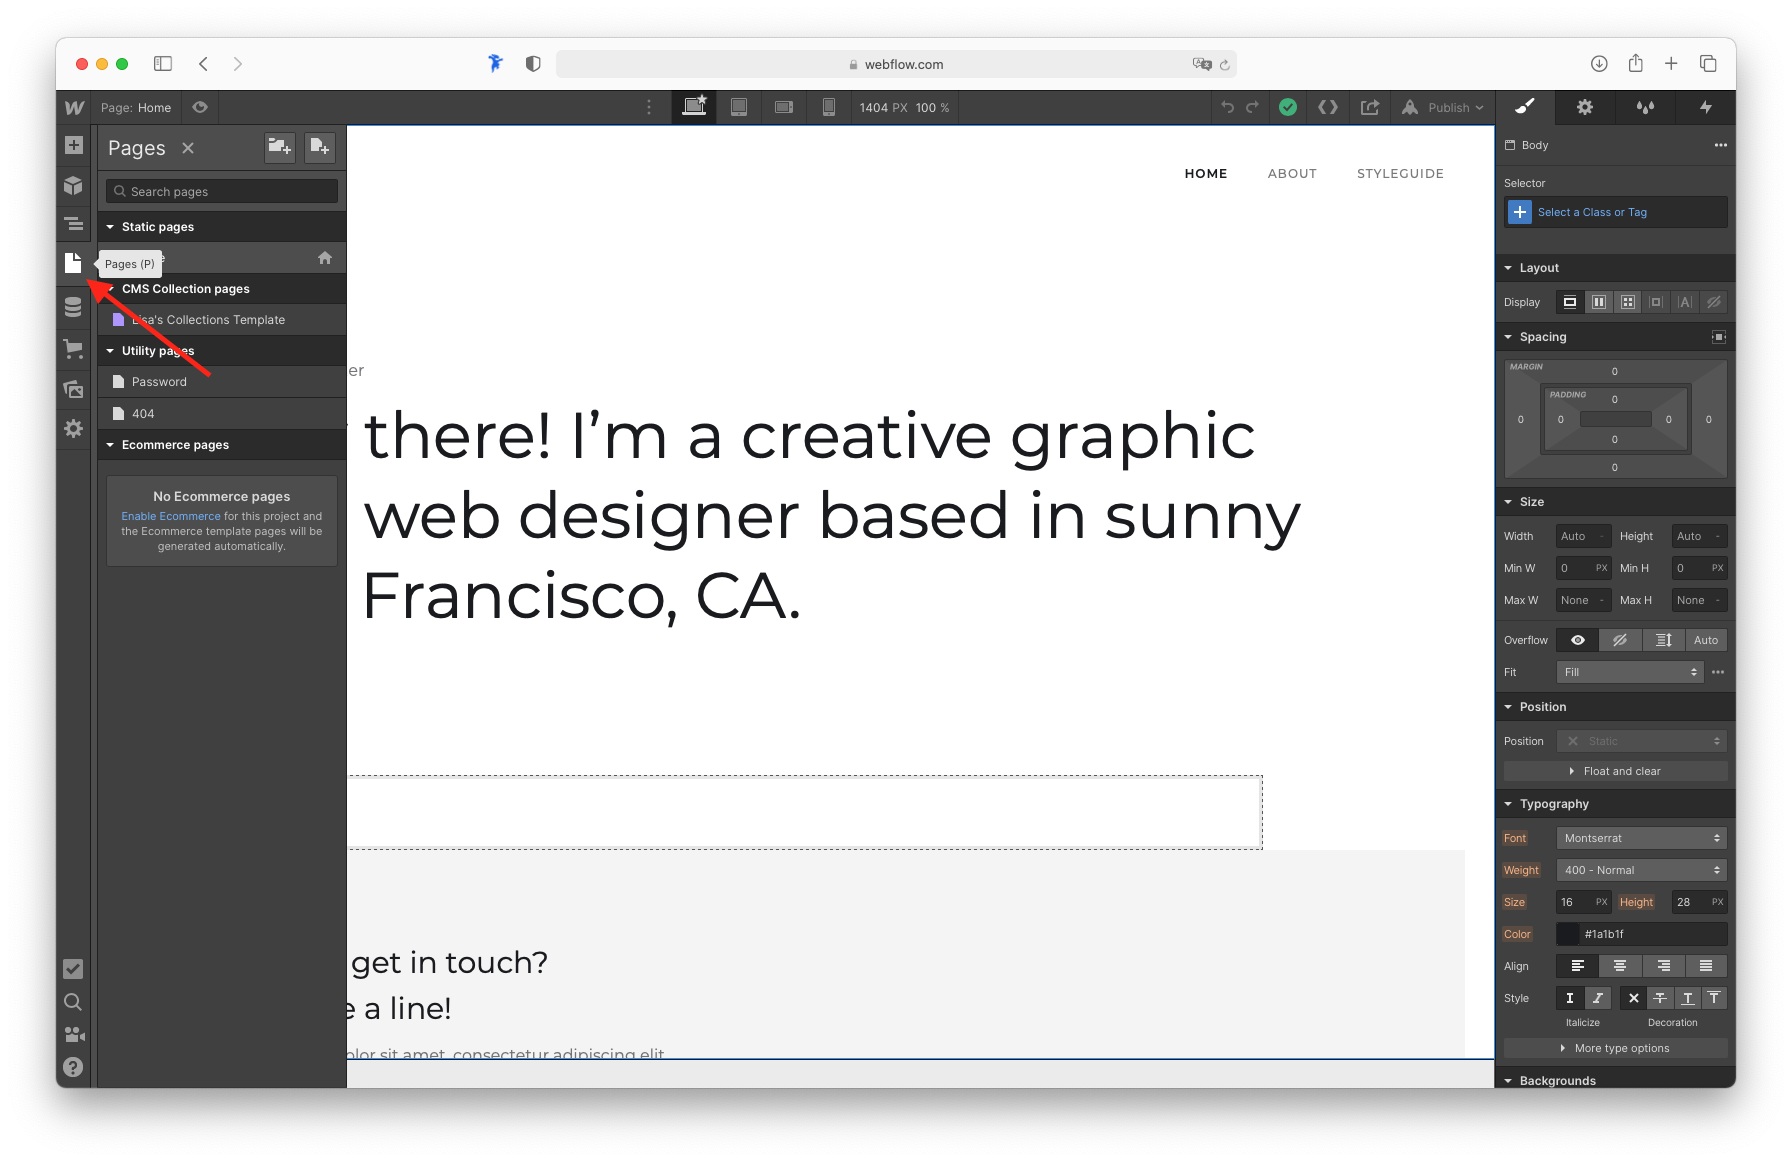The width and height of the screenshot is (1792, 1162).
Task: Click the Search pages input field
Action: [x=220, y=190]
